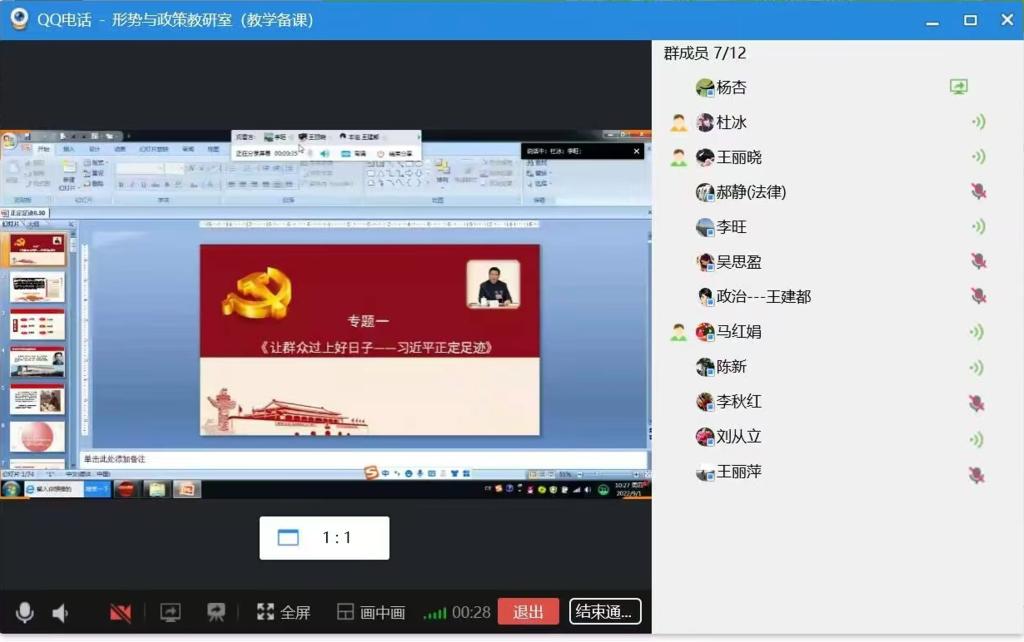Click 李旺's avatar in member list
The image size is (1024, 642).
pyautogui.click(x=705, y=227)
